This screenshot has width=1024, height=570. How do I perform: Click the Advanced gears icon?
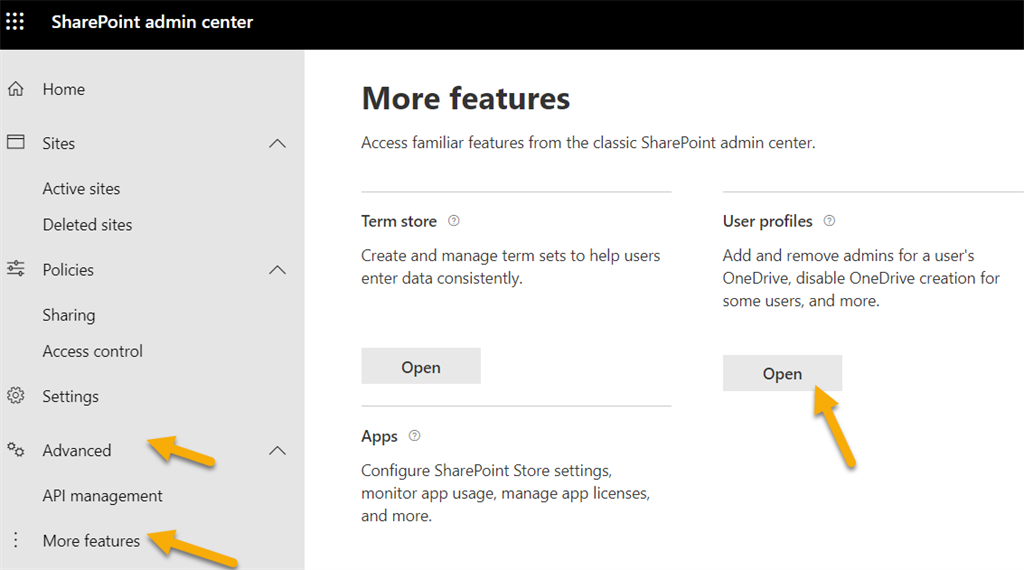point(16,449)
